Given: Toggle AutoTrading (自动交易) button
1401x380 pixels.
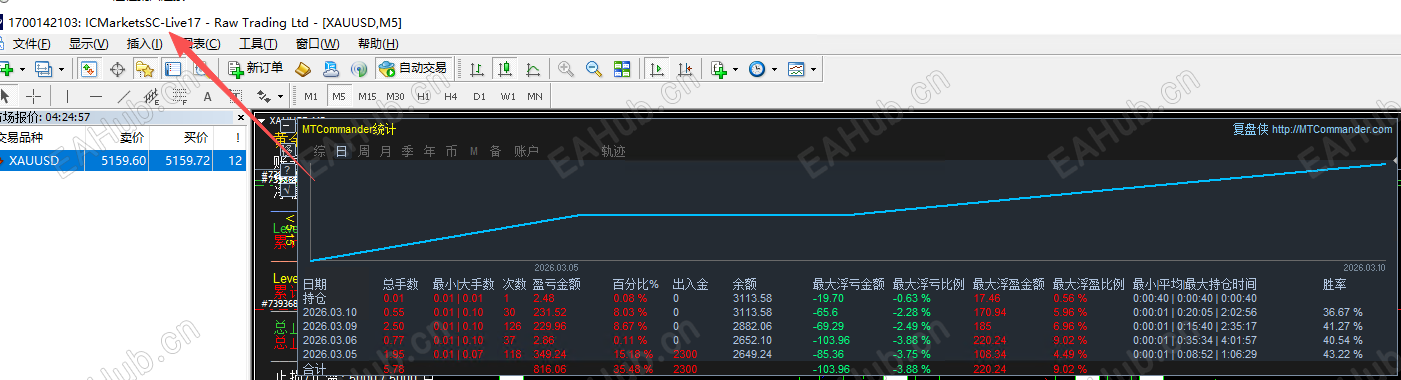Looking at the screenshot, I should pyautogui.click(x=412, y=68).
